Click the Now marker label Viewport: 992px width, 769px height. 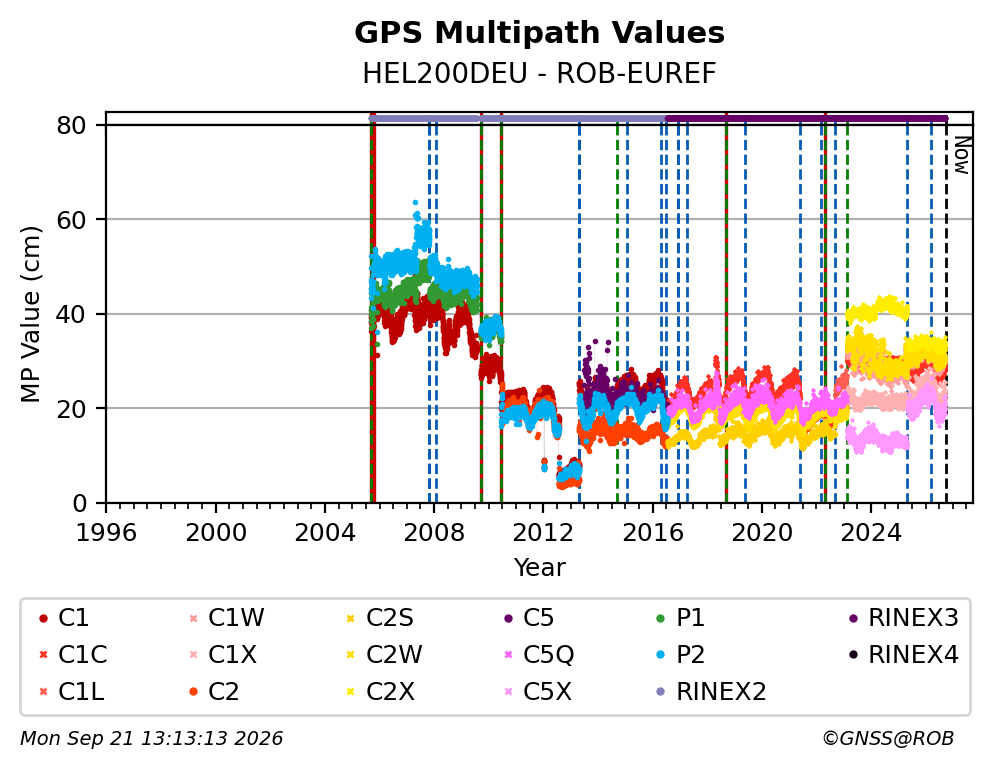coord(962,156)
